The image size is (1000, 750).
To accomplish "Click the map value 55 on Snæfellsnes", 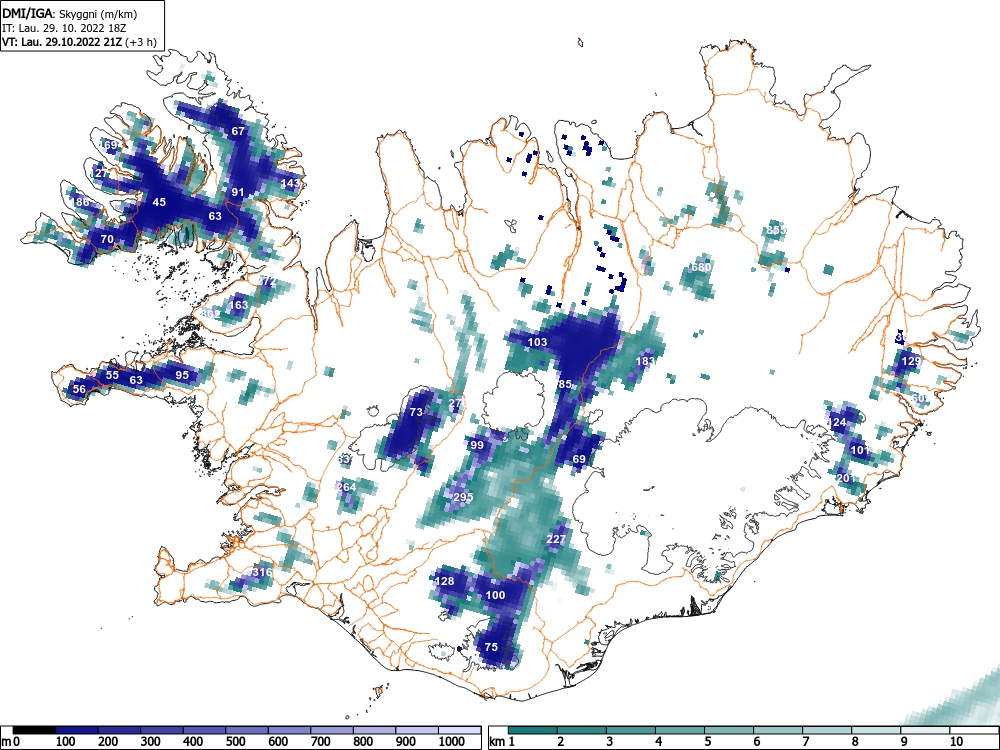I will tap(112, 375).
